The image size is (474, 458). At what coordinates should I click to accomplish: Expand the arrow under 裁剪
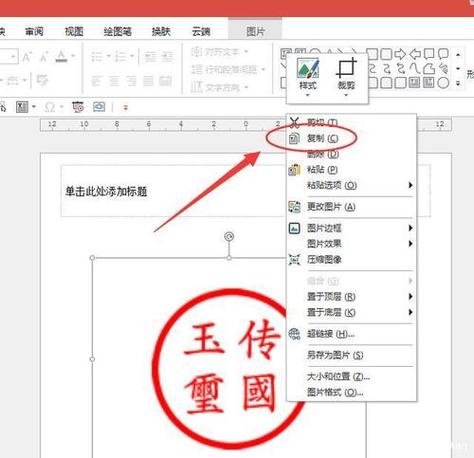click(346, 95)
